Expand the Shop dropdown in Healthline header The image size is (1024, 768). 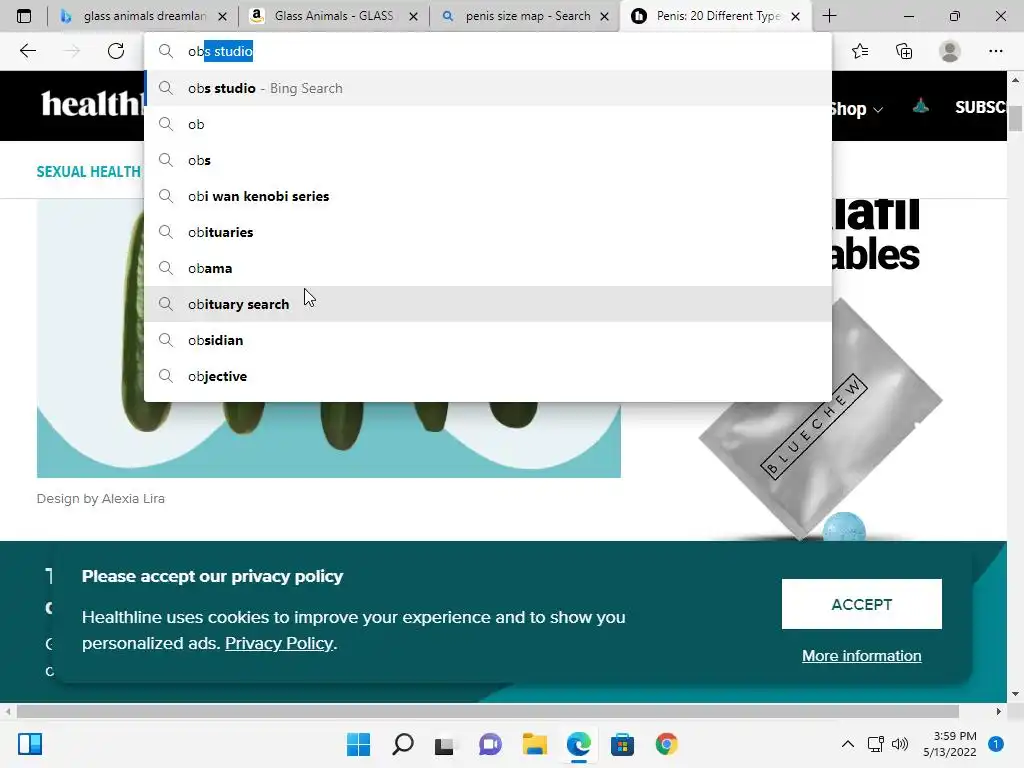[857, 109]
